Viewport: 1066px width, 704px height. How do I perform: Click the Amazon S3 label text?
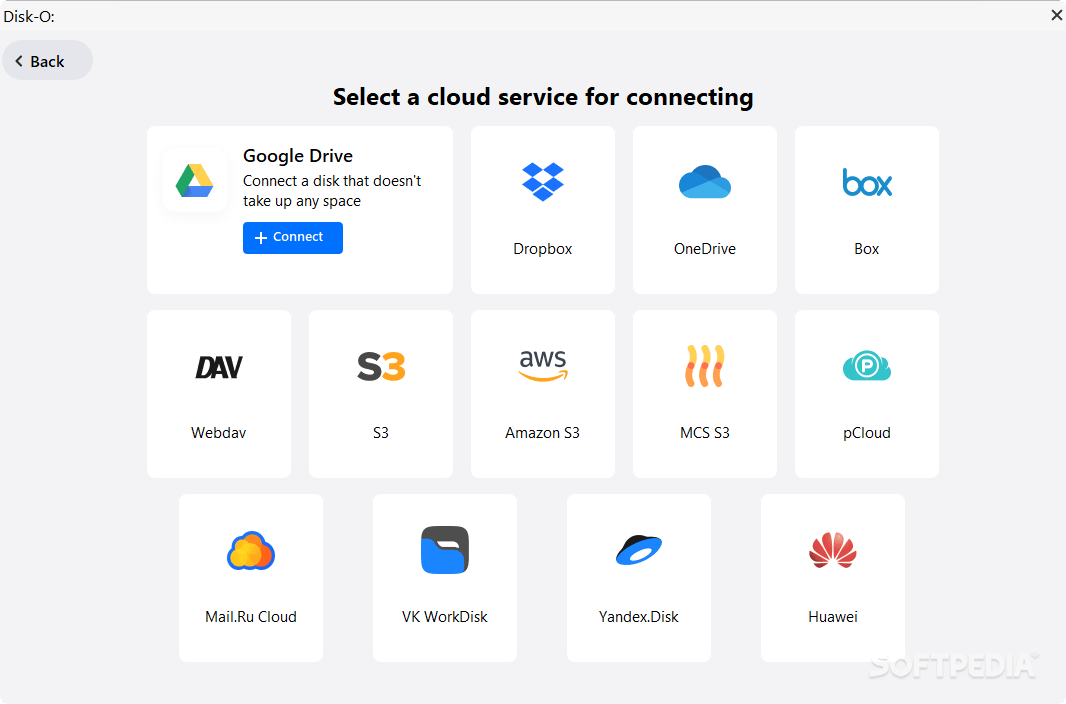pos(543,433)
